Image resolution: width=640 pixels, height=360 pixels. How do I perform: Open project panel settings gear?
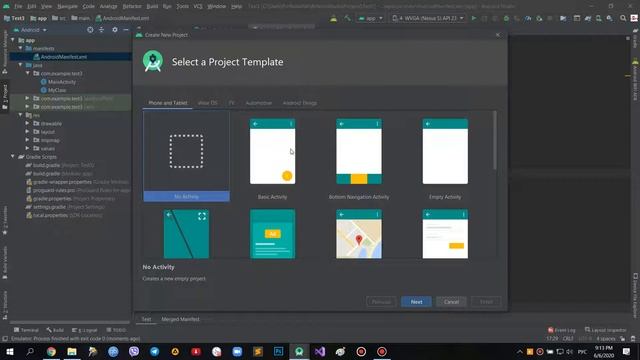click(x=115, y=30)
